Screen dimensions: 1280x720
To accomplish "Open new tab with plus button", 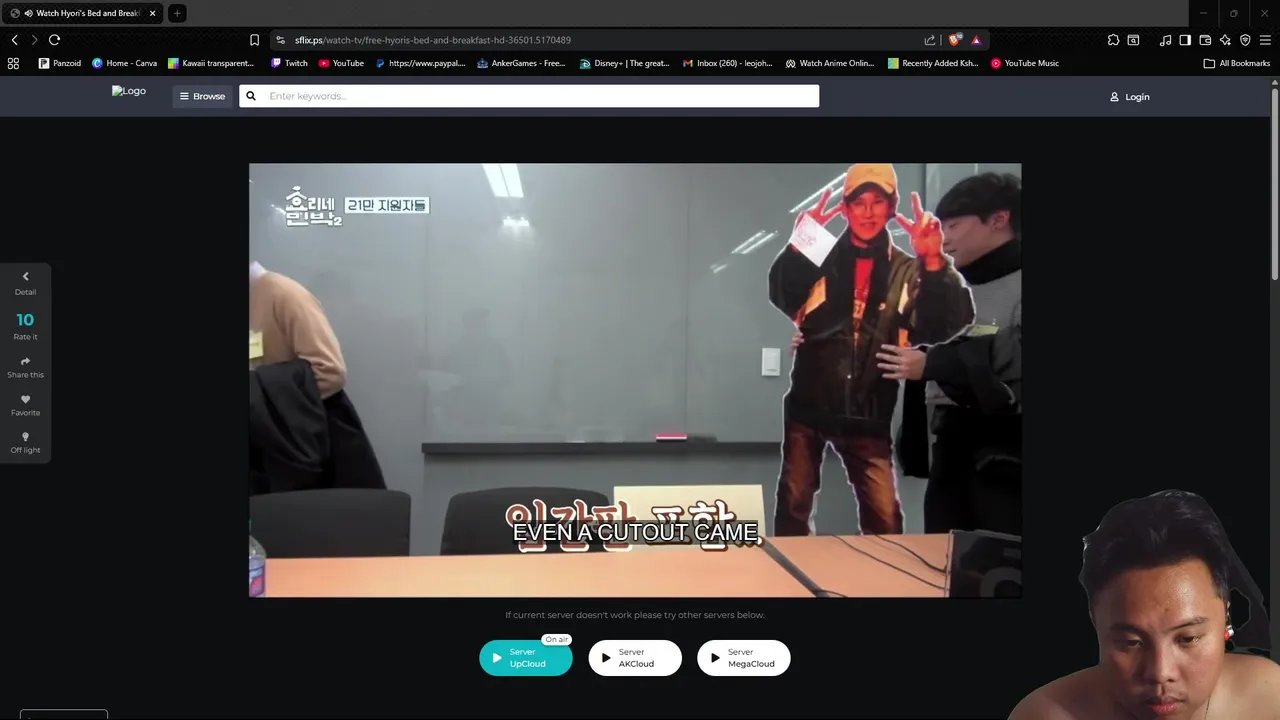I will [177, 13].
